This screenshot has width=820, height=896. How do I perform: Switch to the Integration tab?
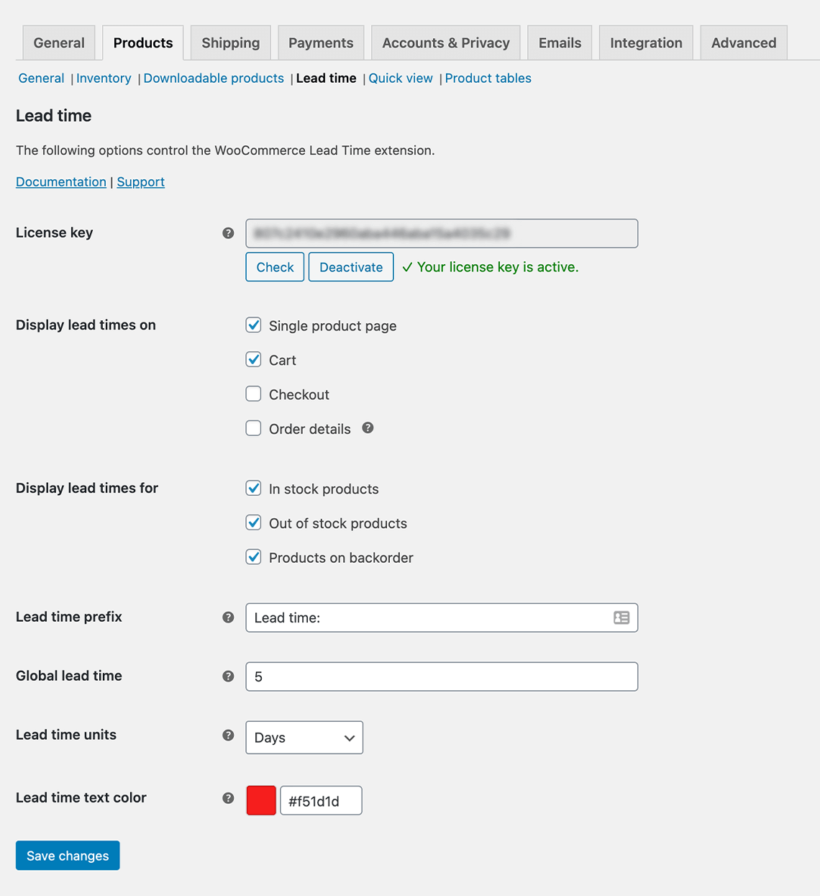pyautogui.click(x=646, y=43)
